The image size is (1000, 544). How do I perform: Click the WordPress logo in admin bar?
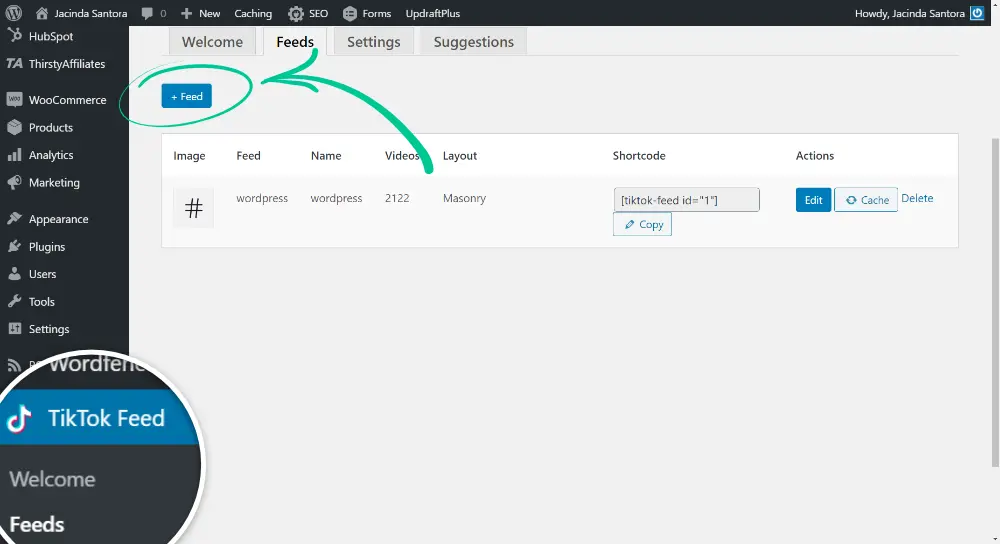(14, 13)
